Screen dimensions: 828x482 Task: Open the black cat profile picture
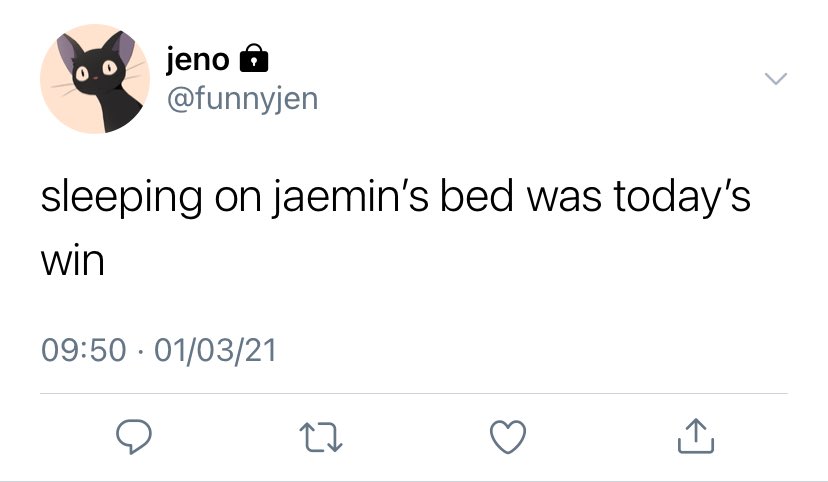coord(95,79)
